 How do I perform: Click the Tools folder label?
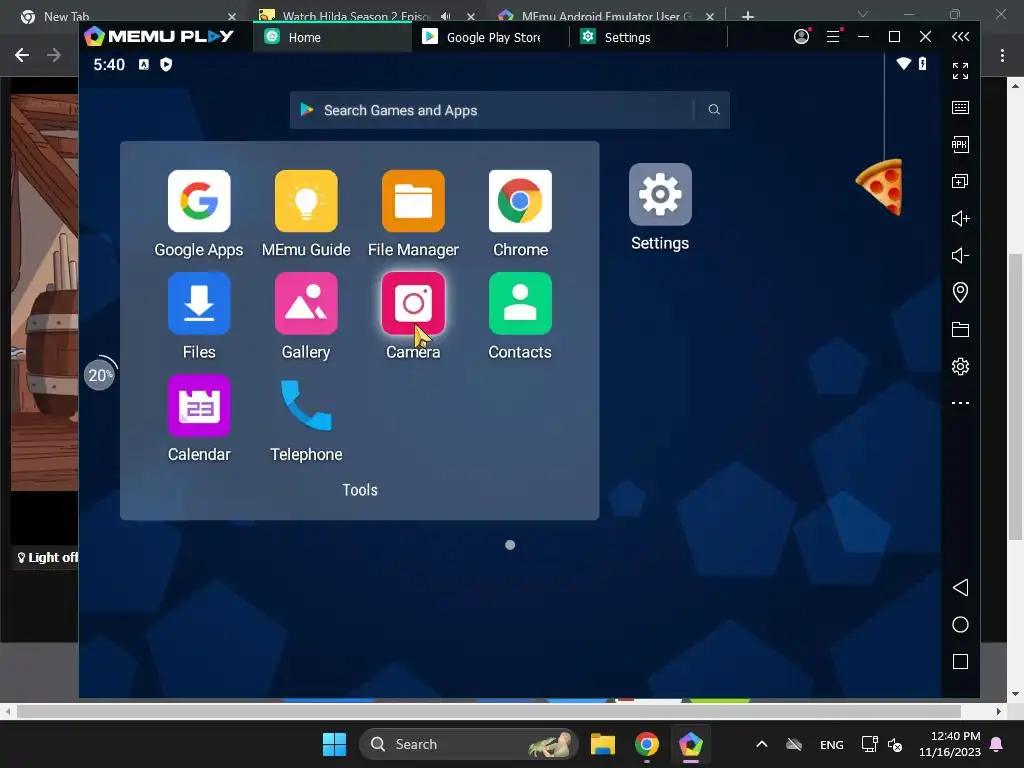point(359,490)
